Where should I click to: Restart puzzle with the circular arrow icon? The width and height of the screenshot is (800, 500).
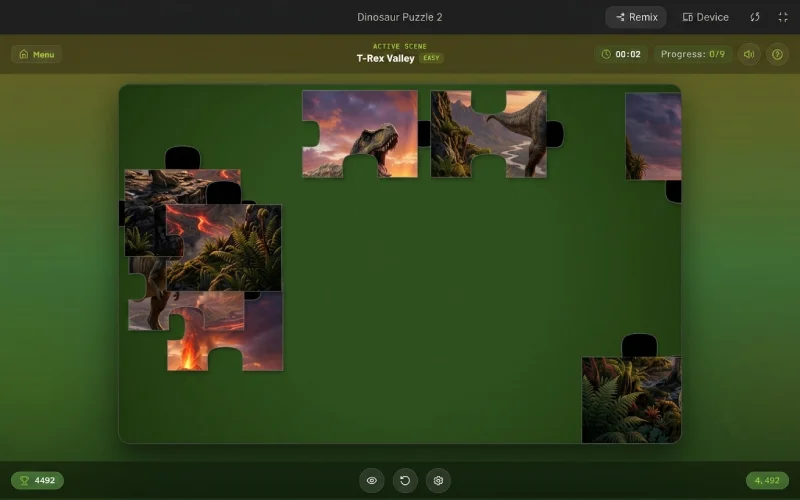(405, 480)
